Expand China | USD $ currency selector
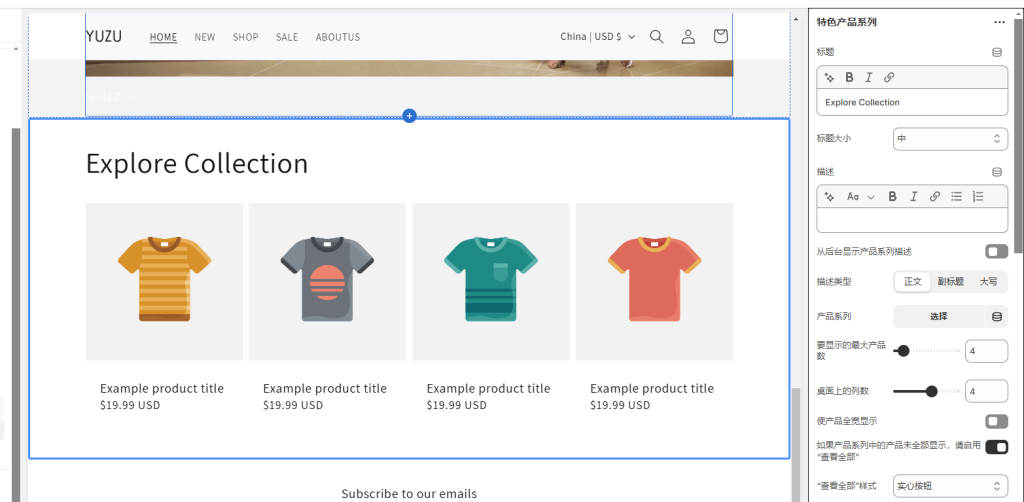This screenshot has width=1024, height=502. (x=597, y=37)
